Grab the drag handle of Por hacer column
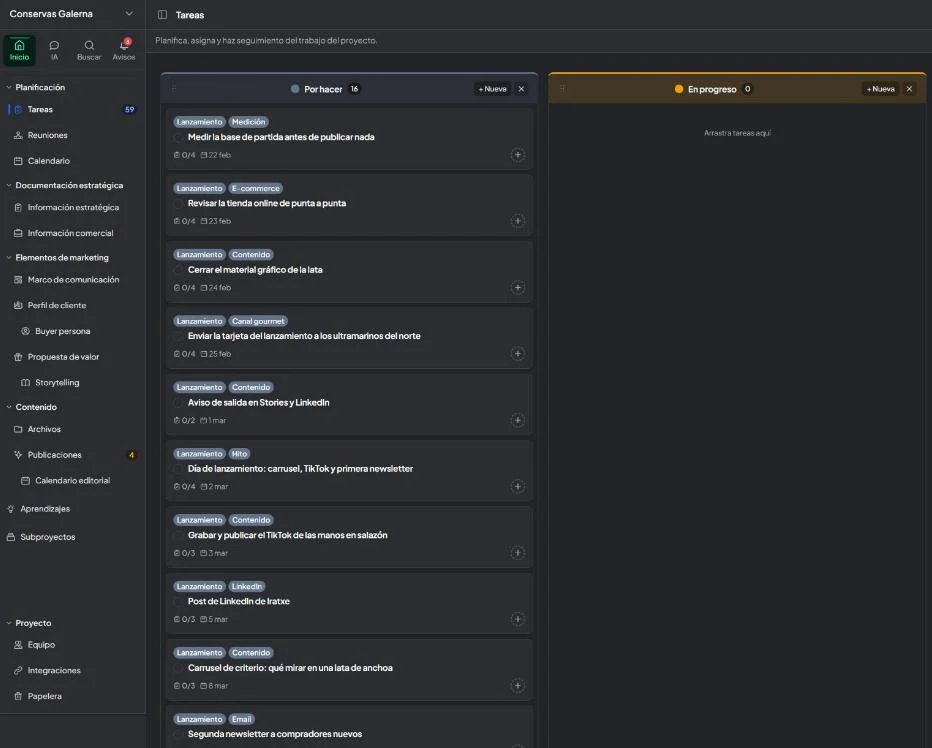Screen dimensions: 932x748 coord(174,89)
